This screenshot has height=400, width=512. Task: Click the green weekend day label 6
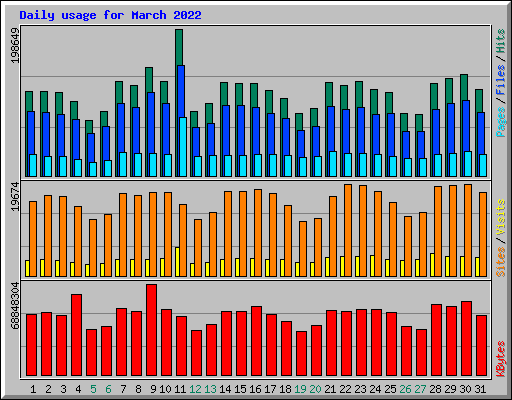pyautogui.click(x=108, y=389)
